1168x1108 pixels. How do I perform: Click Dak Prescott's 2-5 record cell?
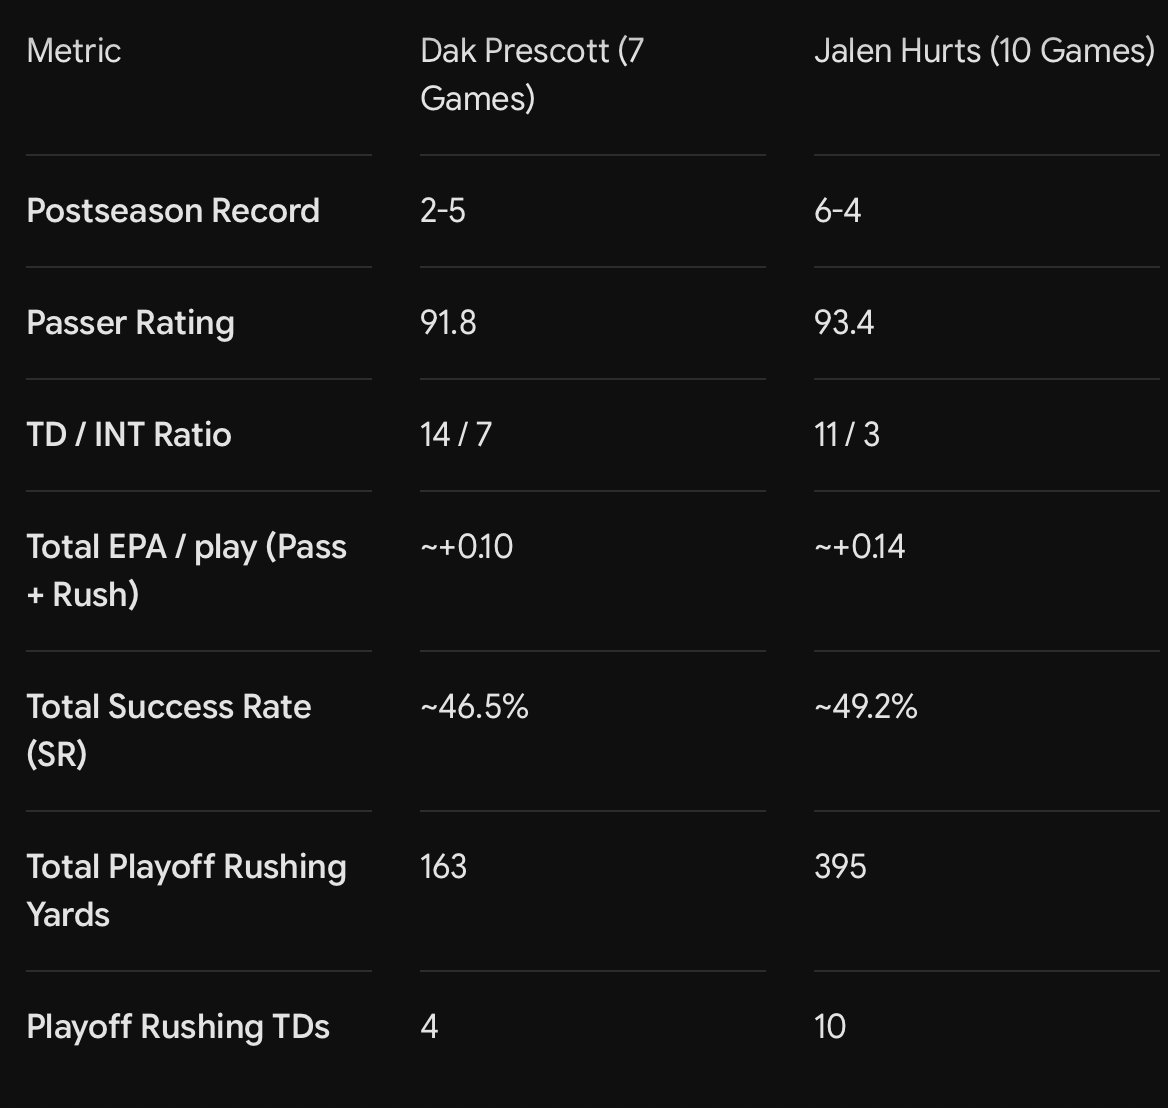pos(443,211)
